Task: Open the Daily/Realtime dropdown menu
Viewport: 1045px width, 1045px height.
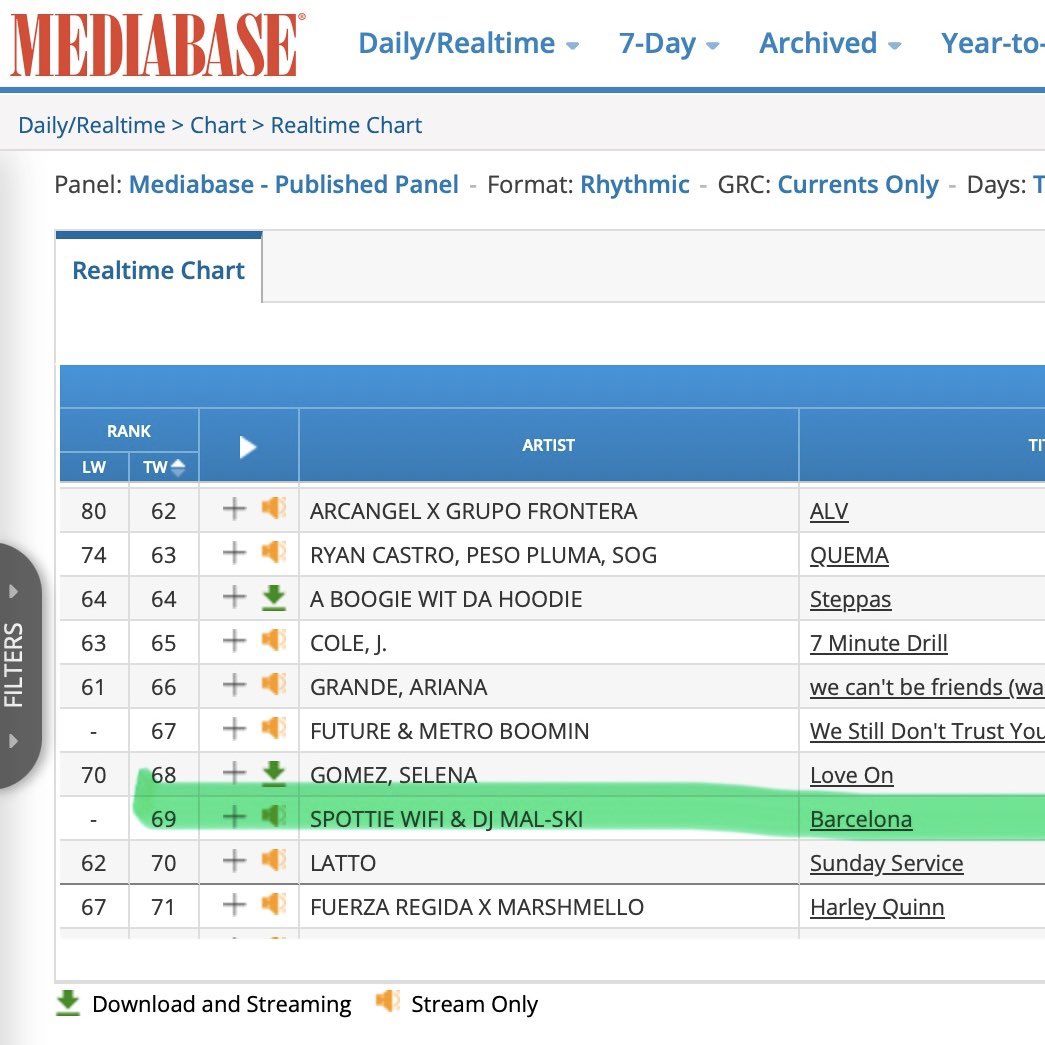Action: click(469, 43)
